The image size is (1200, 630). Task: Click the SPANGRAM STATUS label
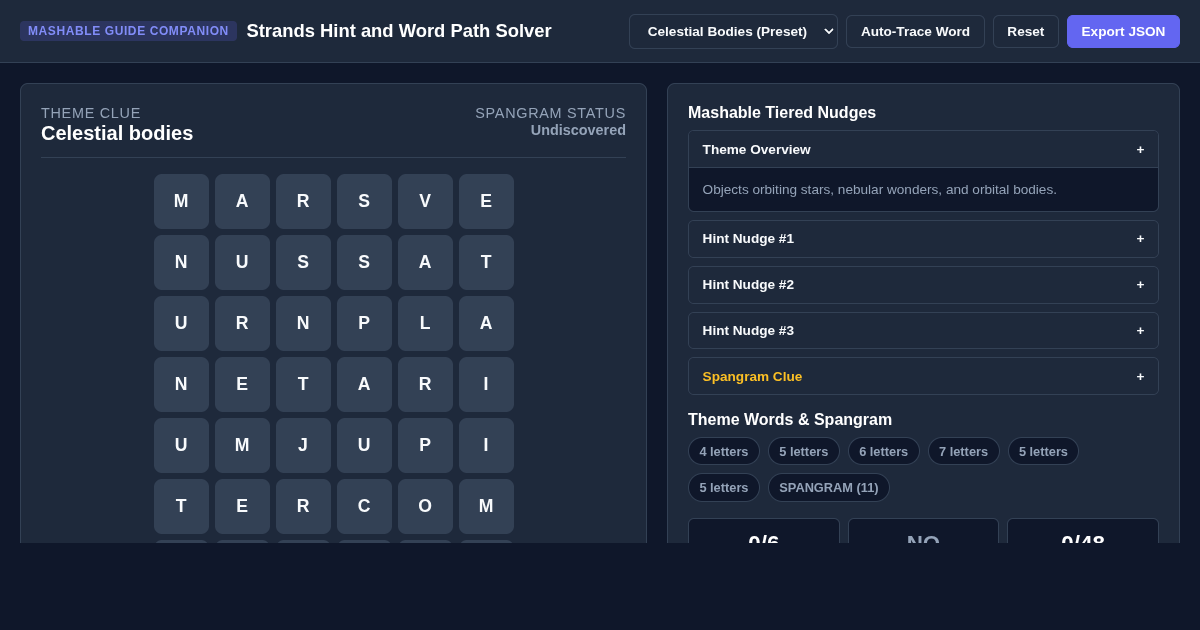(550, 113)
